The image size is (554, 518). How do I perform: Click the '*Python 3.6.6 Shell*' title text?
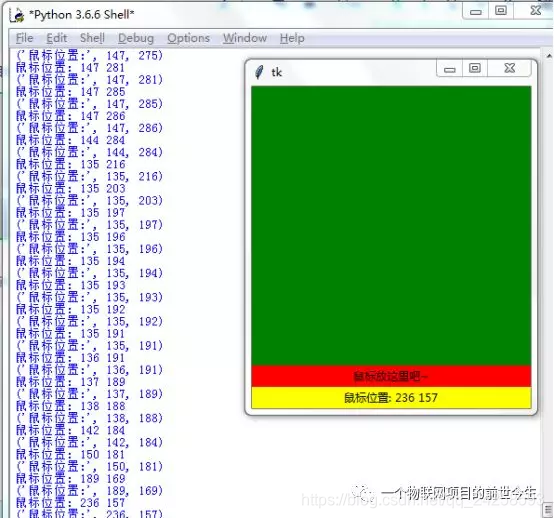click(82, 15)
